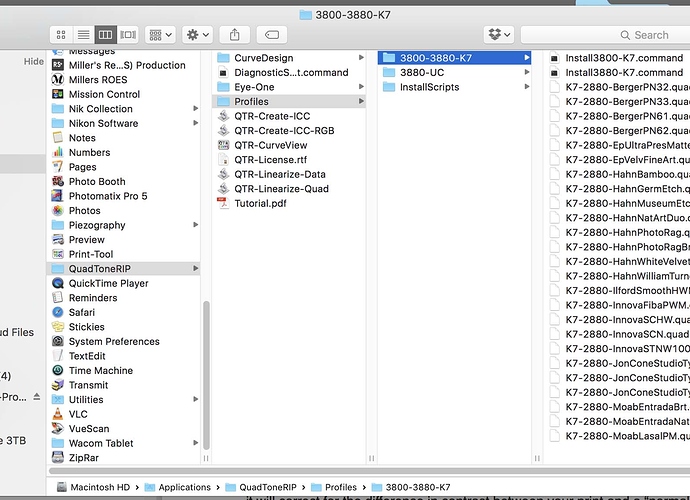This screenshot has width=690, height=500.
Task: Click the Millers ROES app icon
Action: pos(58,80)
